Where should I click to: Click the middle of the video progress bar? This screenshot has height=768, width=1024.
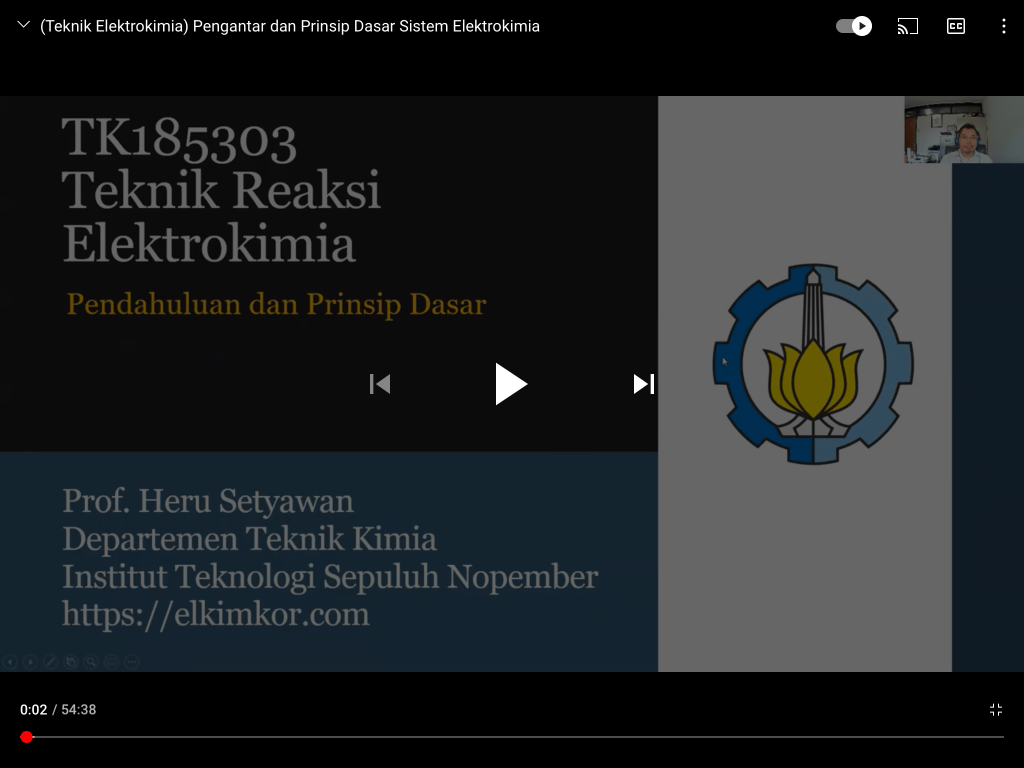tap(512, 737)
